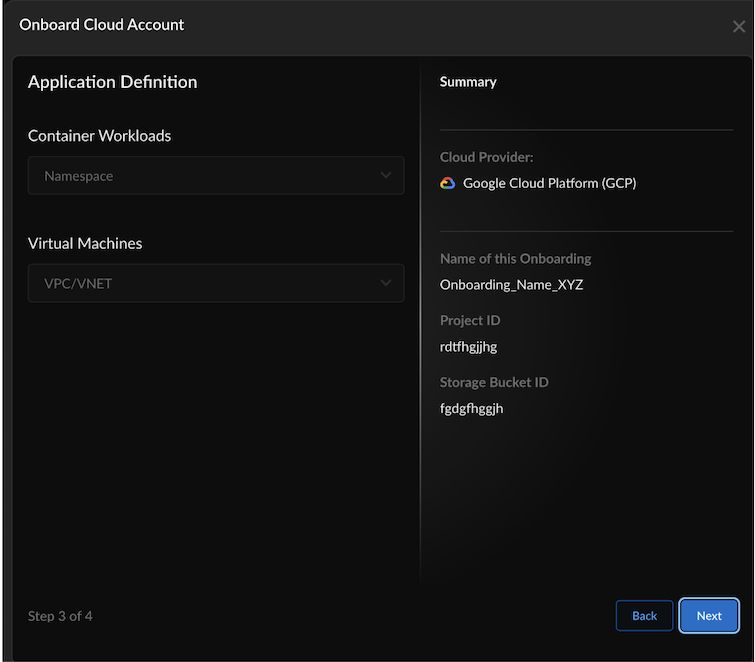The image size is (755, 662).
Task: Click the Container Workloads label
Action: [99, 136]
